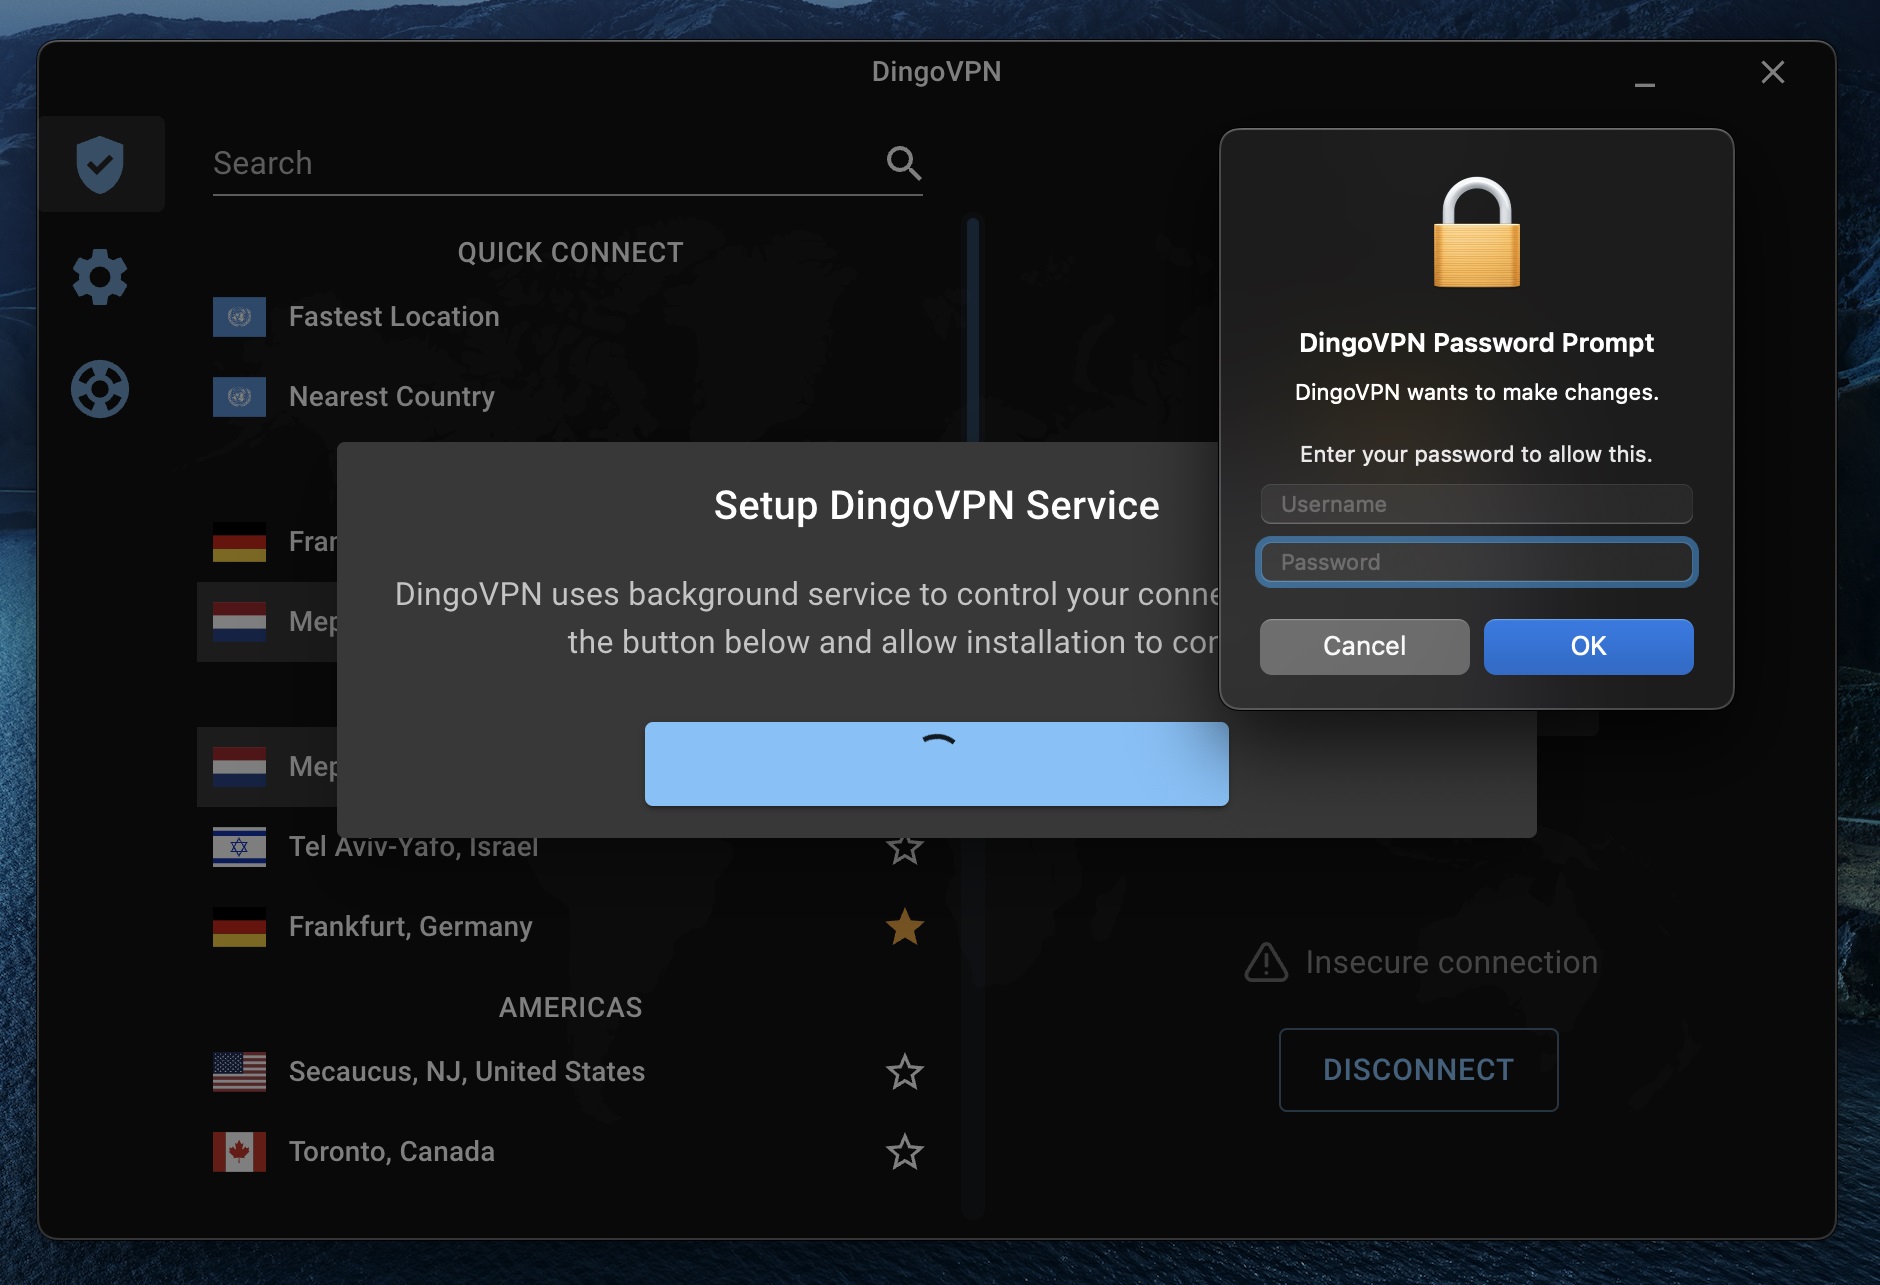Viewport: 1880px width, 1285px height.
Task: Click the Insecure connection warning icon
Action: point(1266,962)
